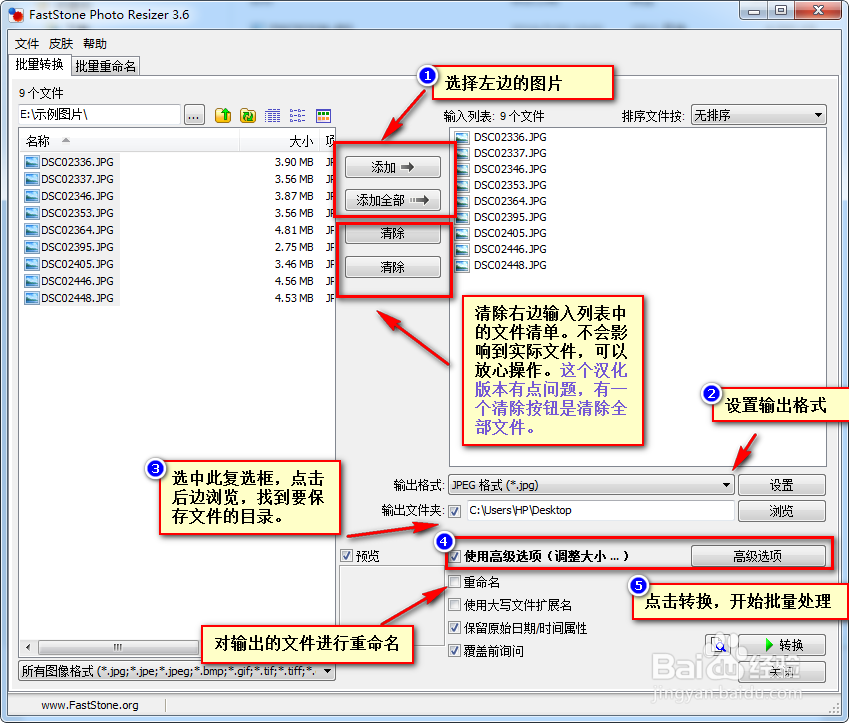Click the 4.81 MB size cell
849x723 pixels.
coord(294,230)
